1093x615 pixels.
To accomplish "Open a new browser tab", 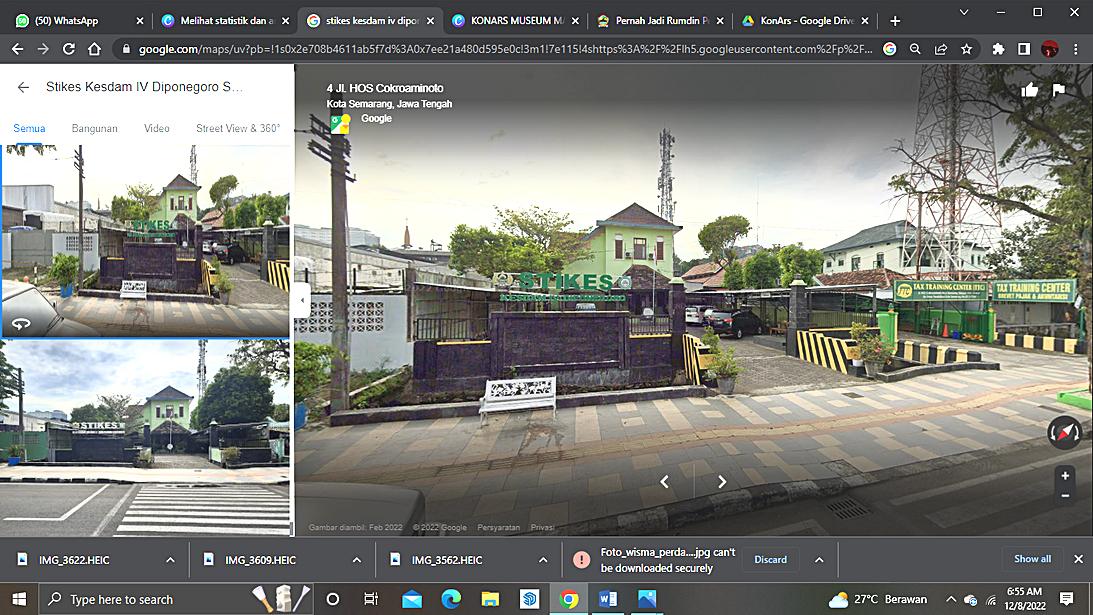I will [x=895, y=21].
